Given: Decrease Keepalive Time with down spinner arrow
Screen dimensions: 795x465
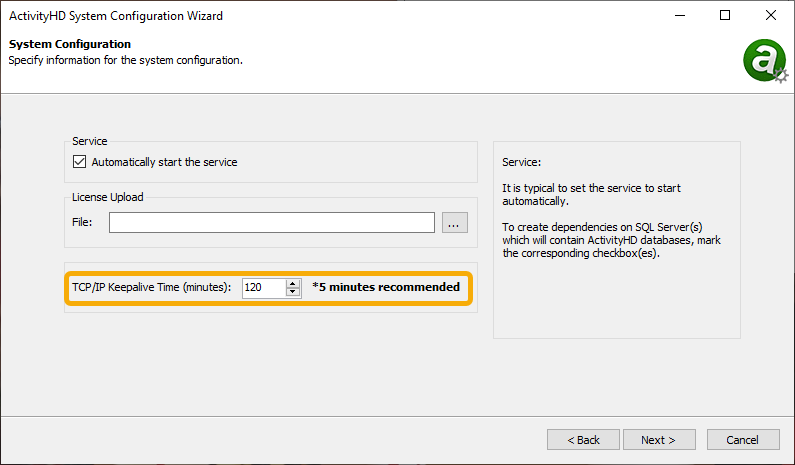Looking at the screenshot, I should (293, 292).
